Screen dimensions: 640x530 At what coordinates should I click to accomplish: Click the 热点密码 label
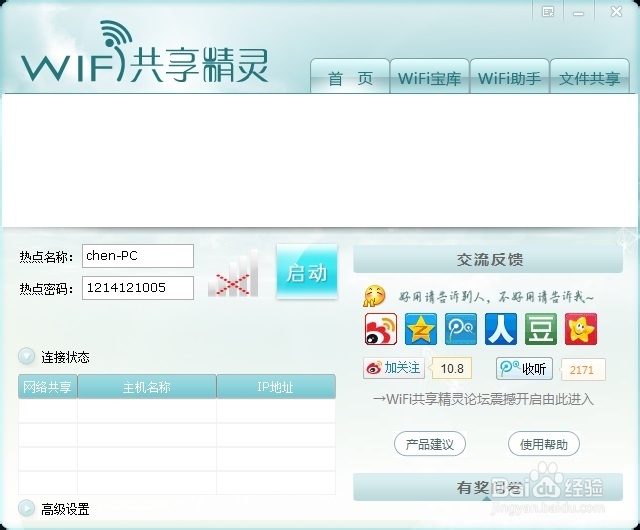pos(46,289)
